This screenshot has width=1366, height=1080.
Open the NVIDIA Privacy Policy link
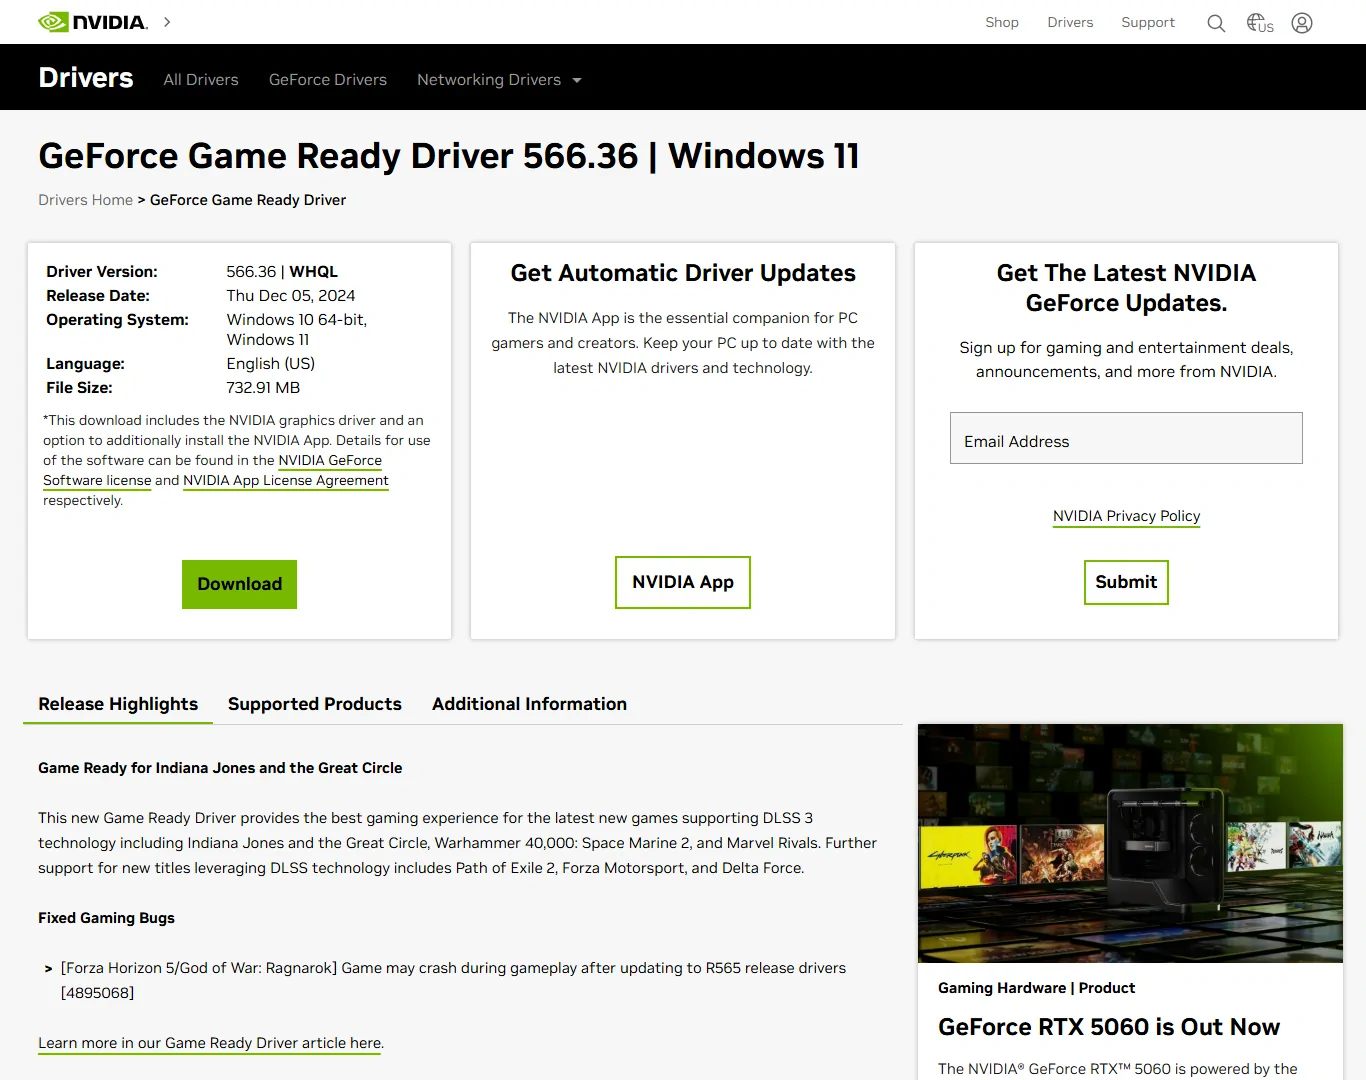coord(1126,516)
